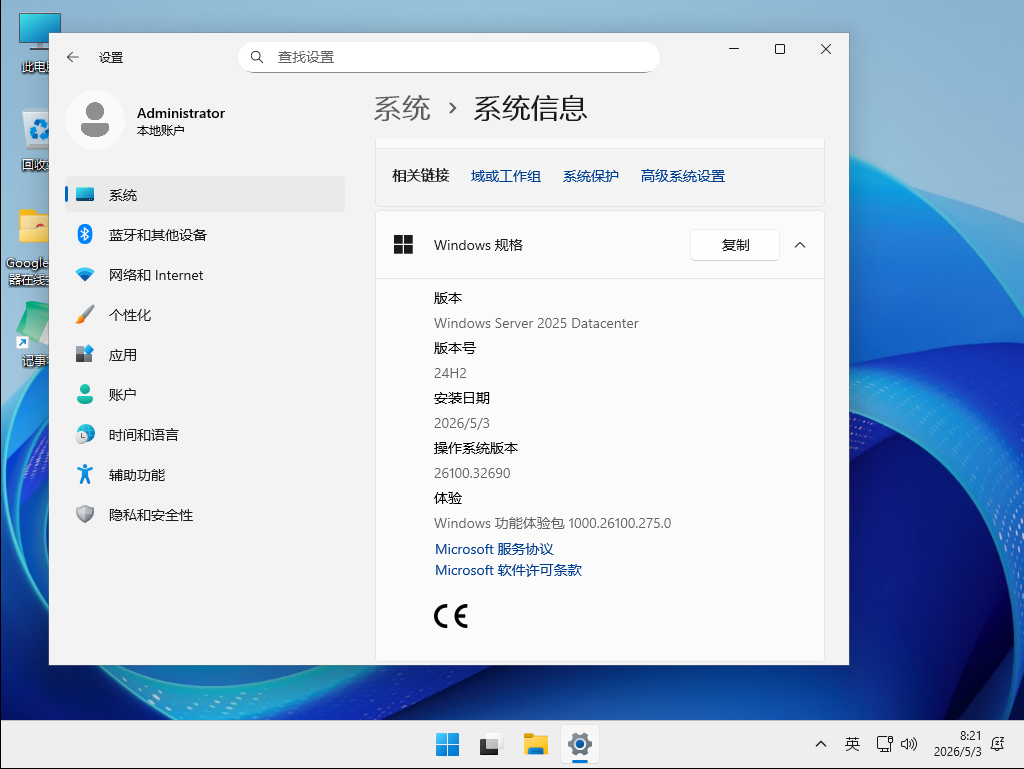Image resolution: width=1024 pixels, height=769 pixels.
Task: Open Task View on the taskbar
Action: (491, 744)
